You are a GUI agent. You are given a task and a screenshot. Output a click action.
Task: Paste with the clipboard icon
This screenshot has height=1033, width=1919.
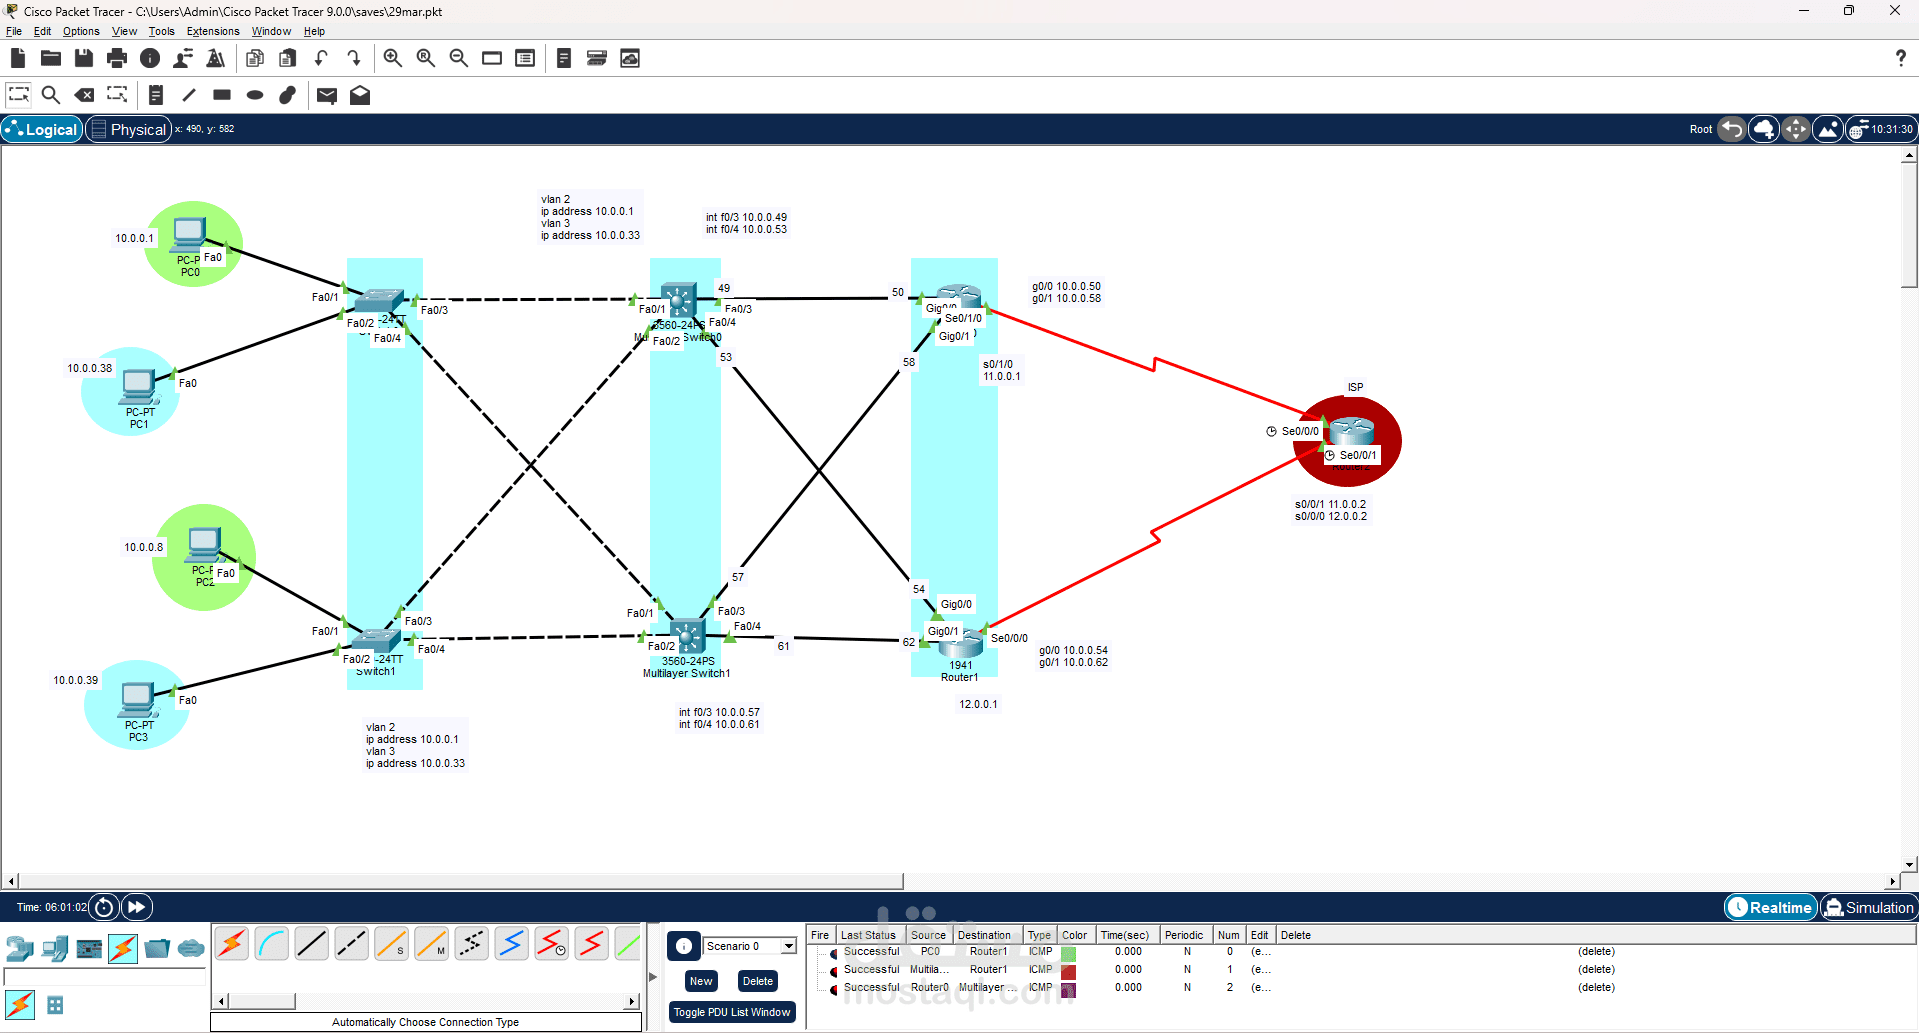click(x=288, y=58)
